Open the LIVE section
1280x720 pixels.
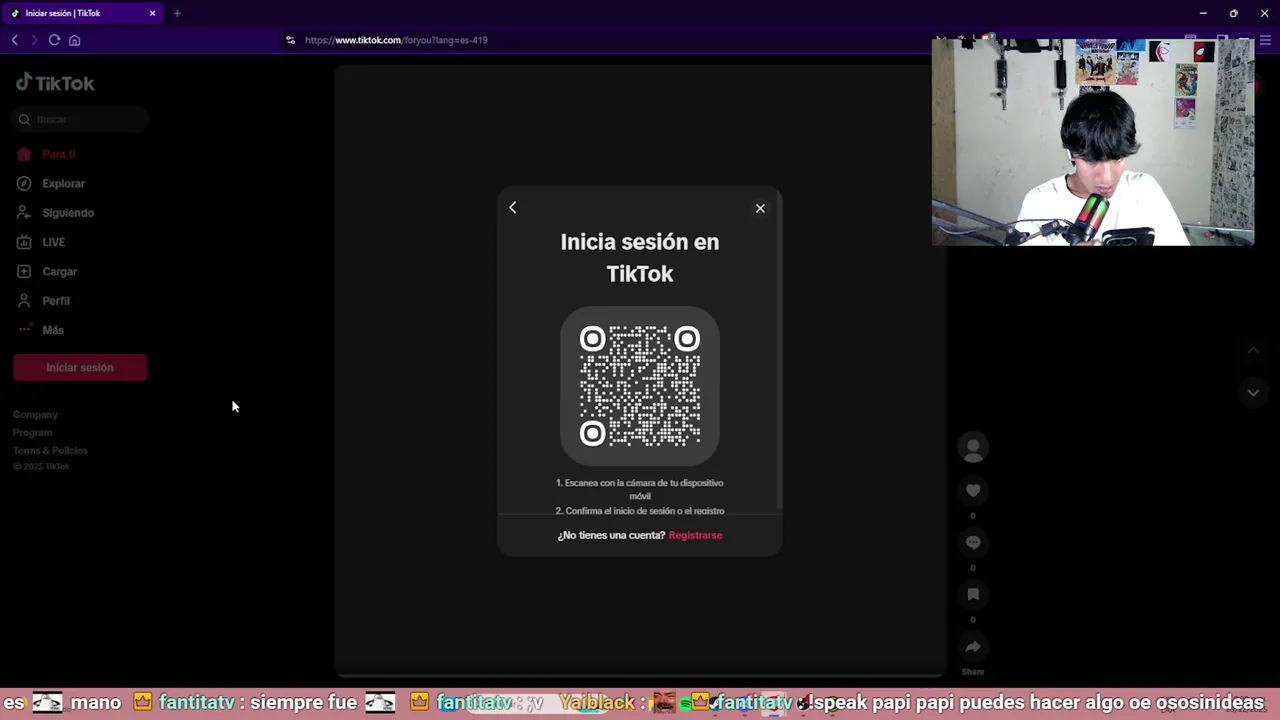point(53,242)
